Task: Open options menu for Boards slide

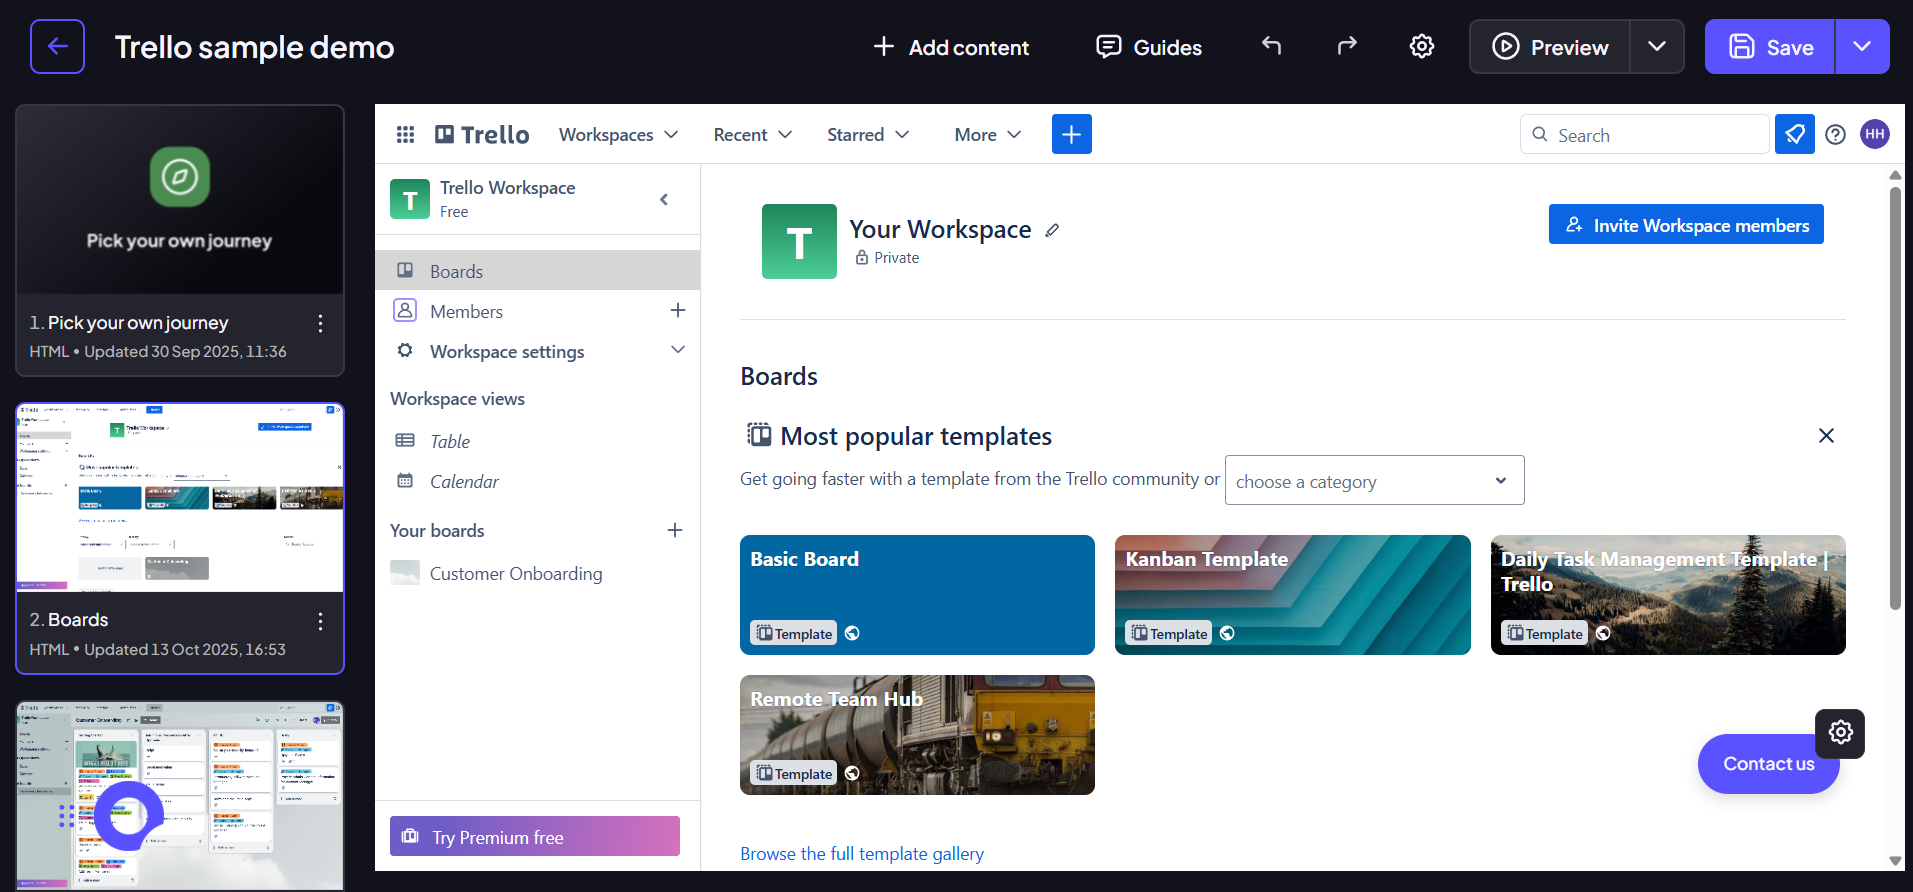Action: [x=320, y=621]
